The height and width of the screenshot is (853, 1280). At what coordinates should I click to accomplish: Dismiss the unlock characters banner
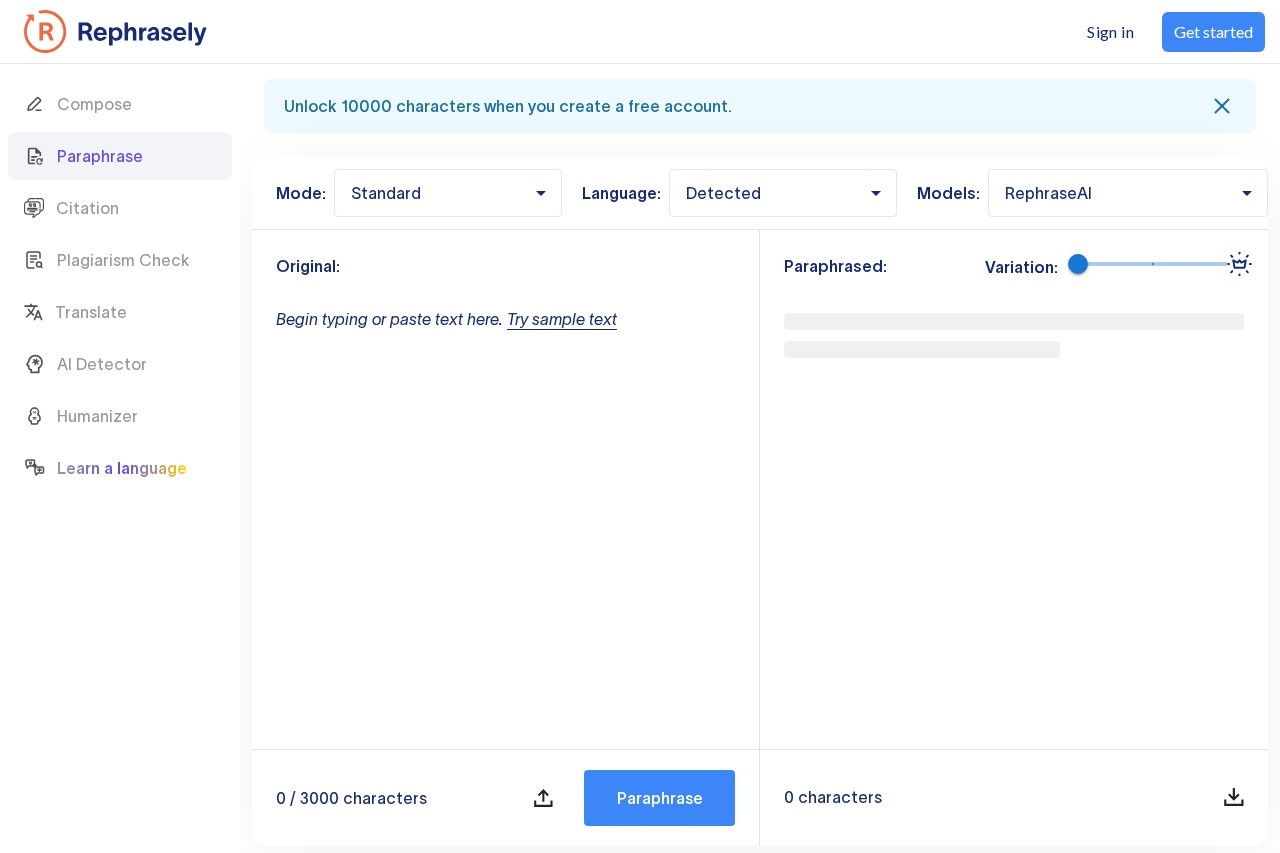point(1222,106)
